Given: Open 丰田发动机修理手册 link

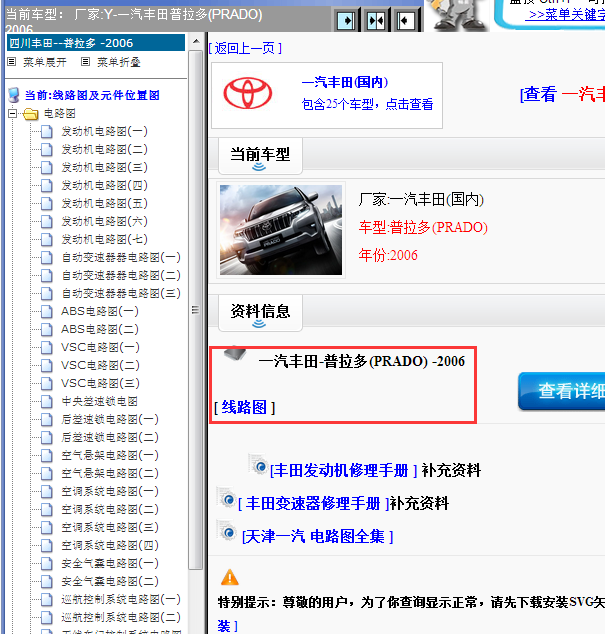Looking at the screenshot, I should (x=344, y=471).
